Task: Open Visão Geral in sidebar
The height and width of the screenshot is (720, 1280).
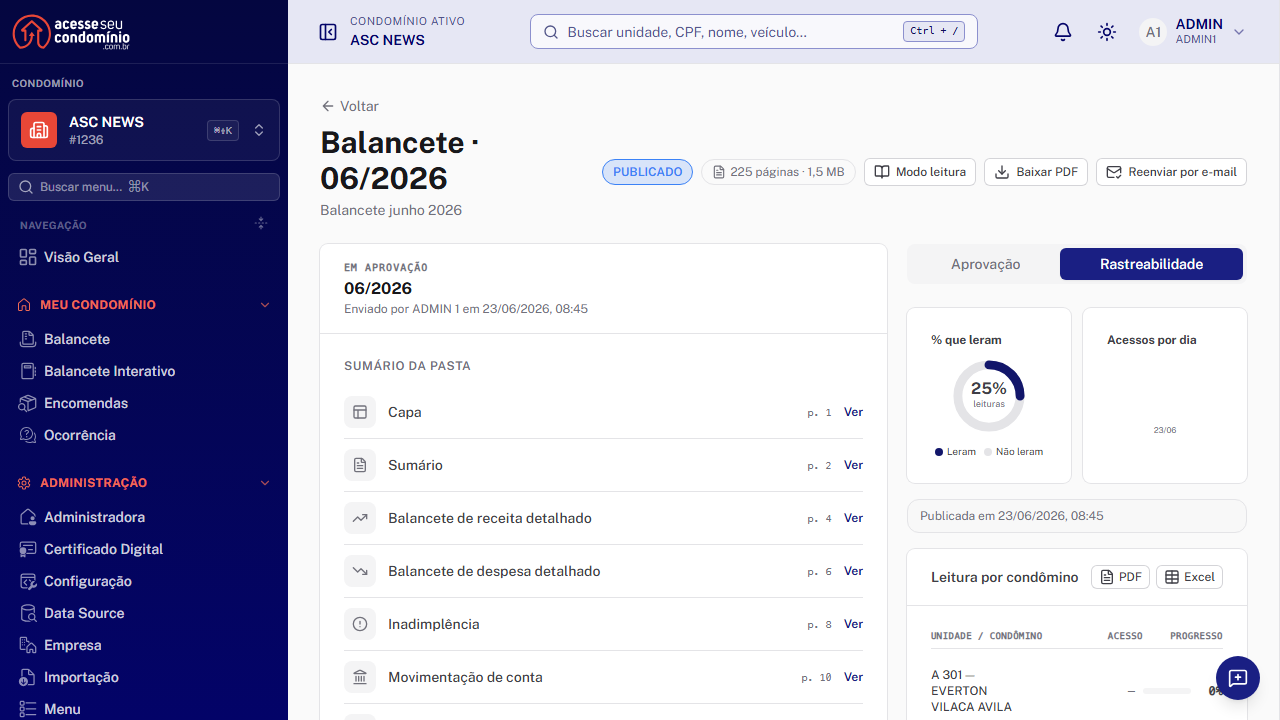Action: [144, 257]
